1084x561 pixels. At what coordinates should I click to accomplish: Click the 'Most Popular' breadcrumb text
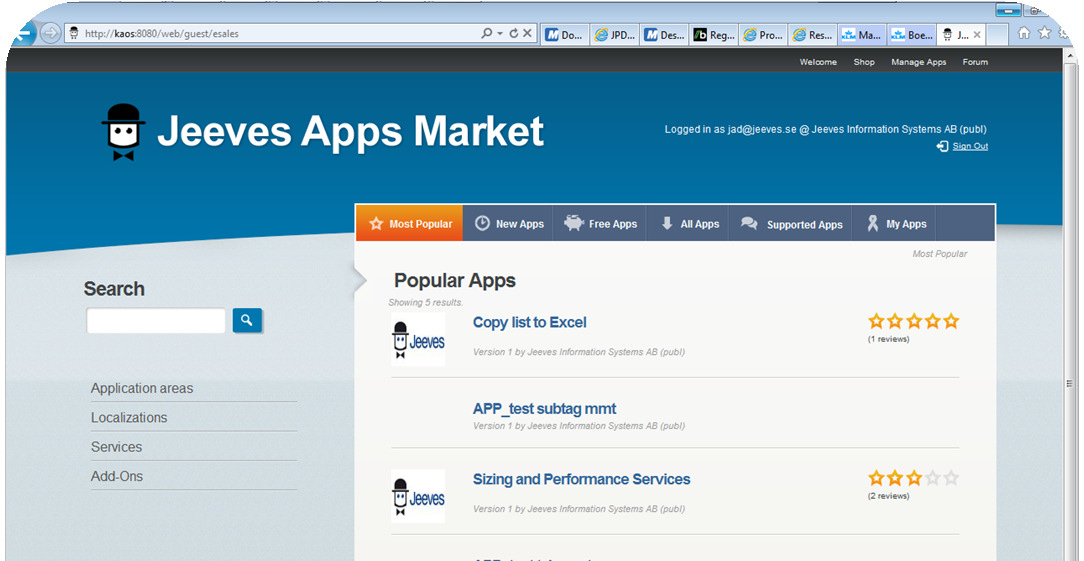coord(940,254)
